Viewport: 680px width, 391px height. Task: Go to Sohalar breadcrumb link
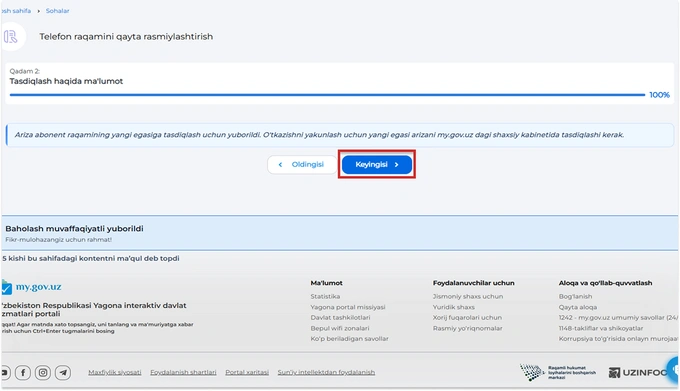point(58,11)
